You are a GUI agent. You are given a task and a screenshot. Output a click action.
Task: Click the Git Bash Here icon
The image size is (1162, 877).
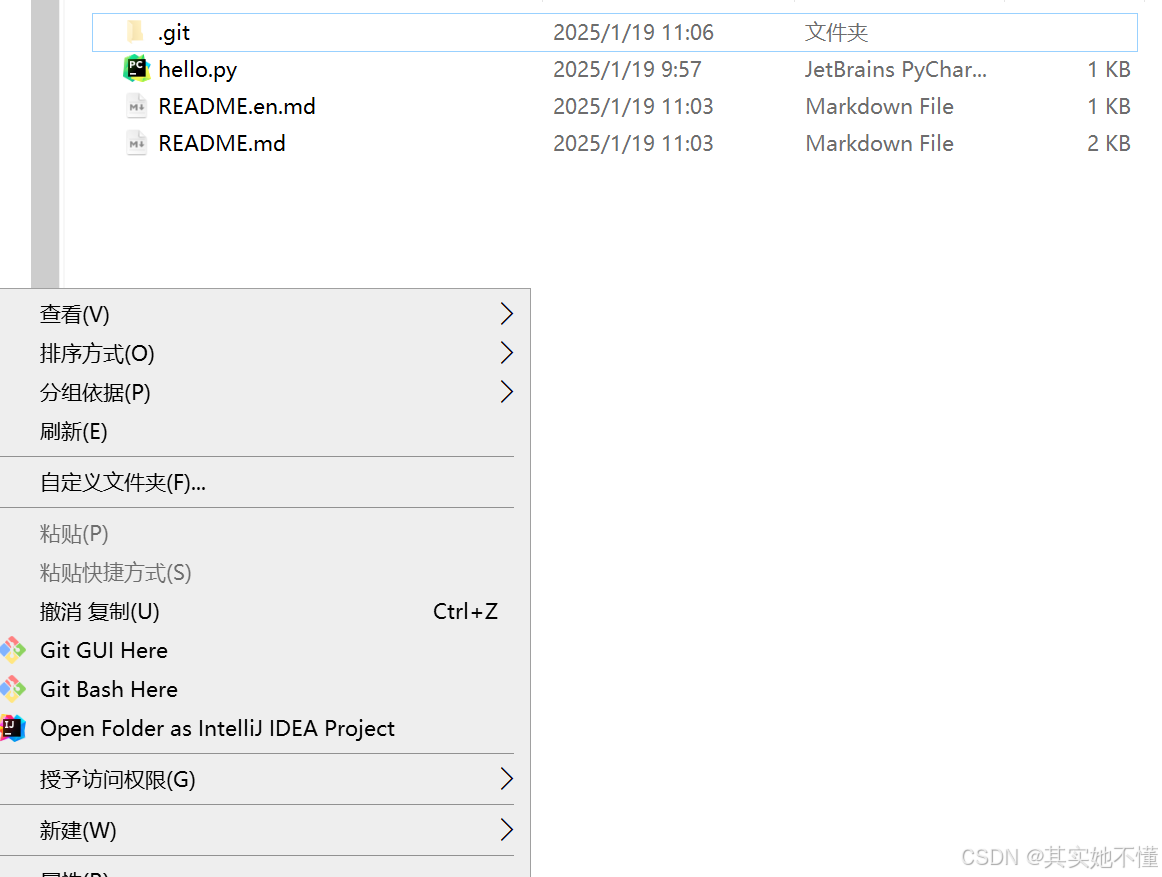pos(14,689)
